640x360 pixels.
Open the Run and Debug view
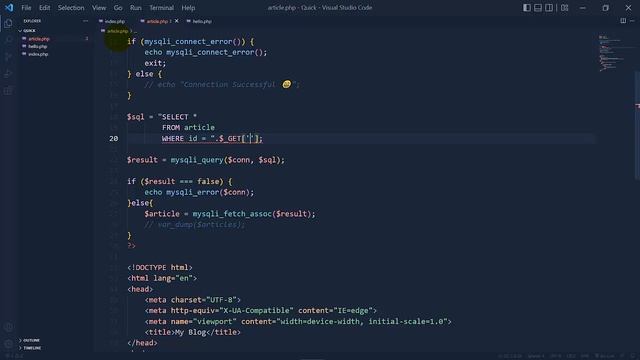click(8, 73)
